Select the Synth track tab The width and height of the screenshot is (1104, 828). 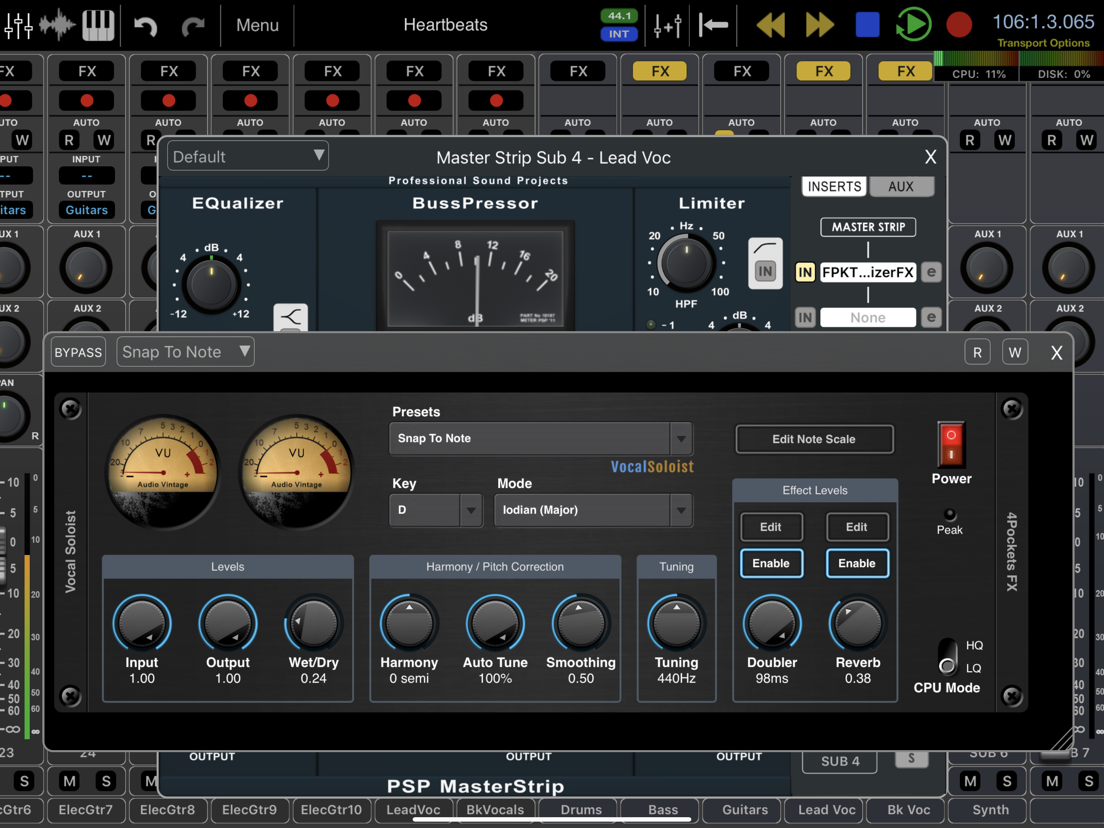[x=990, y=810]
